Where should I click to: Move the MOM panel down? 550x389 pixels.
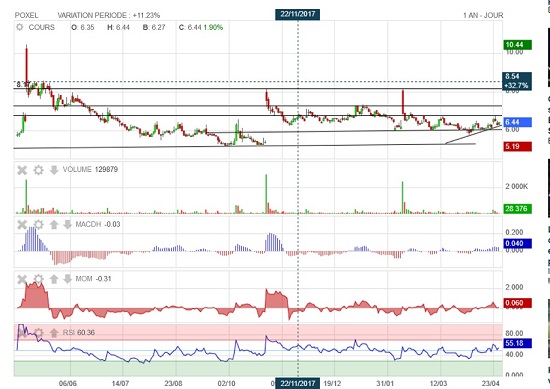67,279
